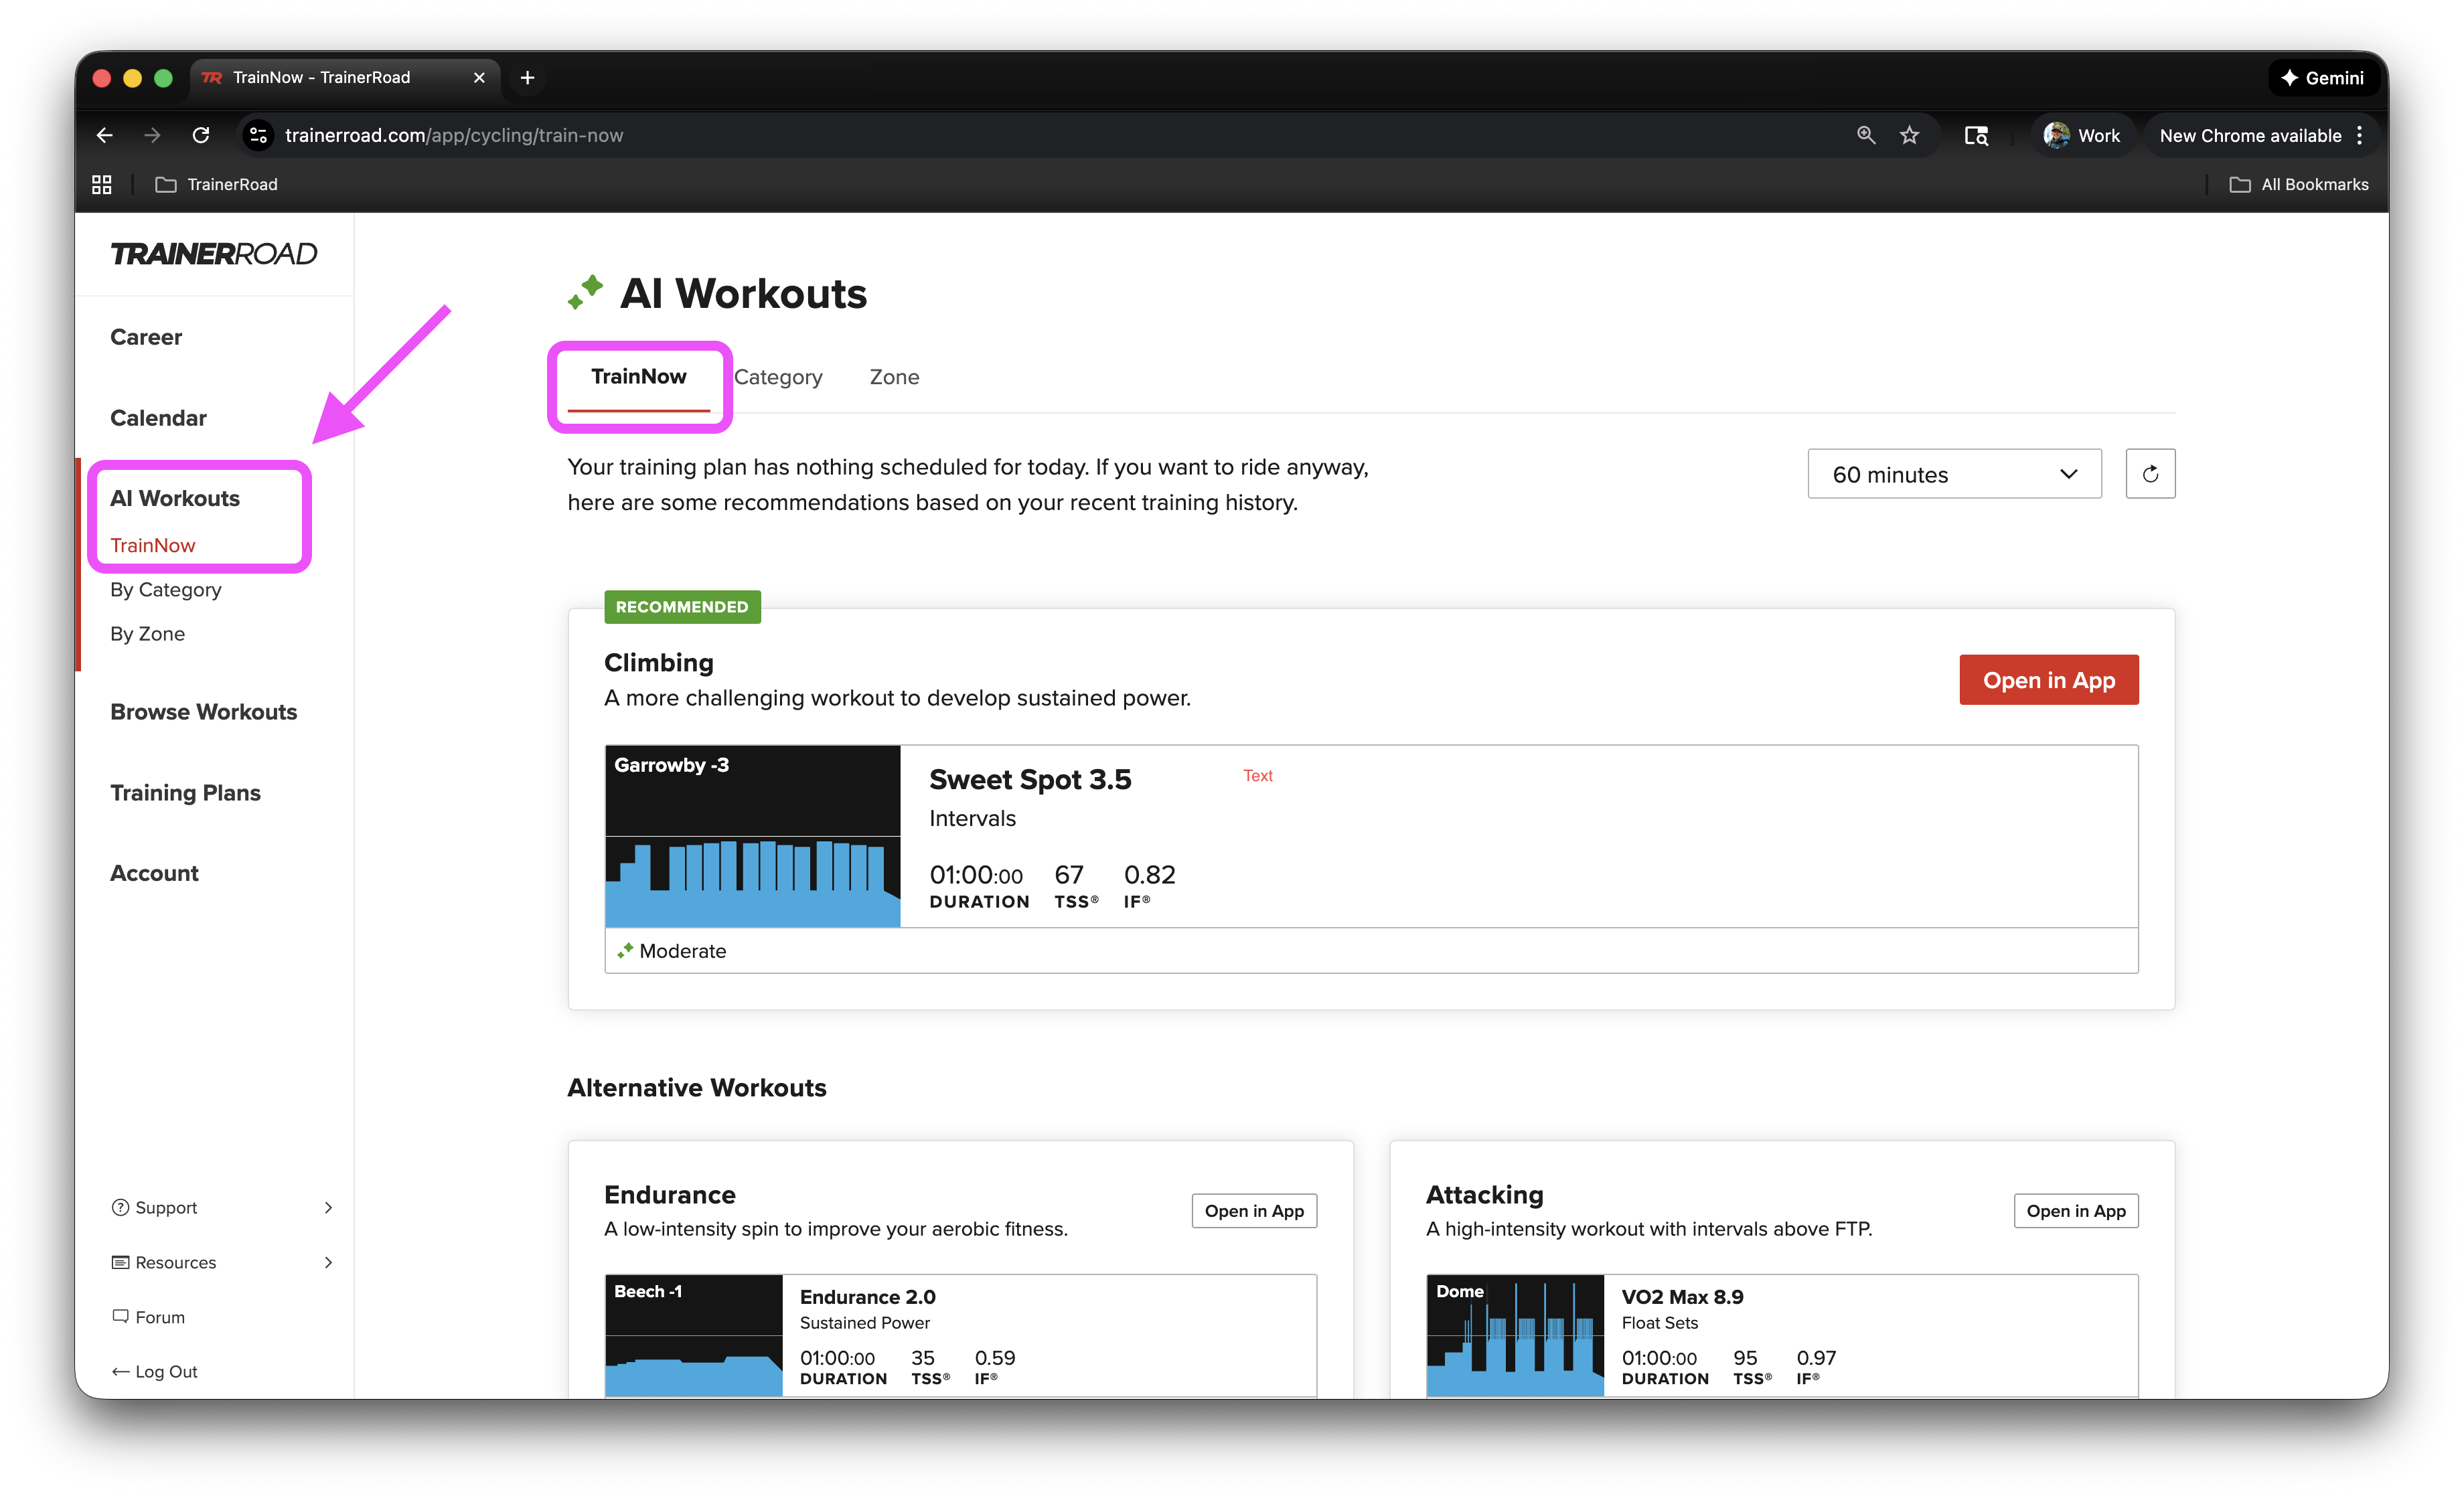Click the Forum chat bubble icon
The image size is (2464, 1498).
tap(120, 1316)
